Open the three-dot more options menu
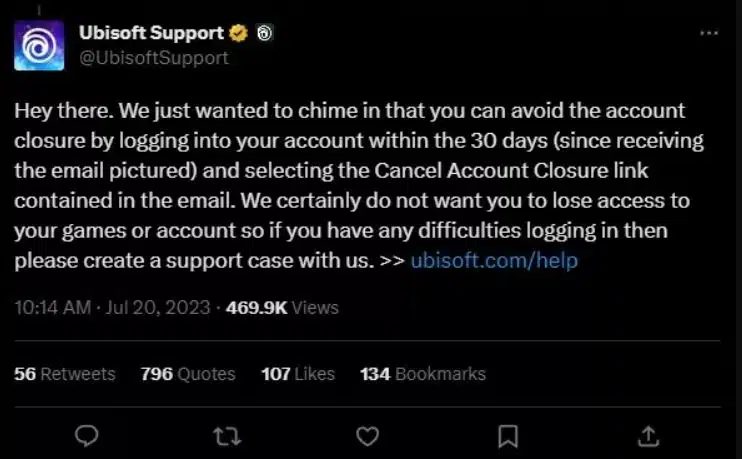Viewport: 742px width, 459px height. point(709,33)
